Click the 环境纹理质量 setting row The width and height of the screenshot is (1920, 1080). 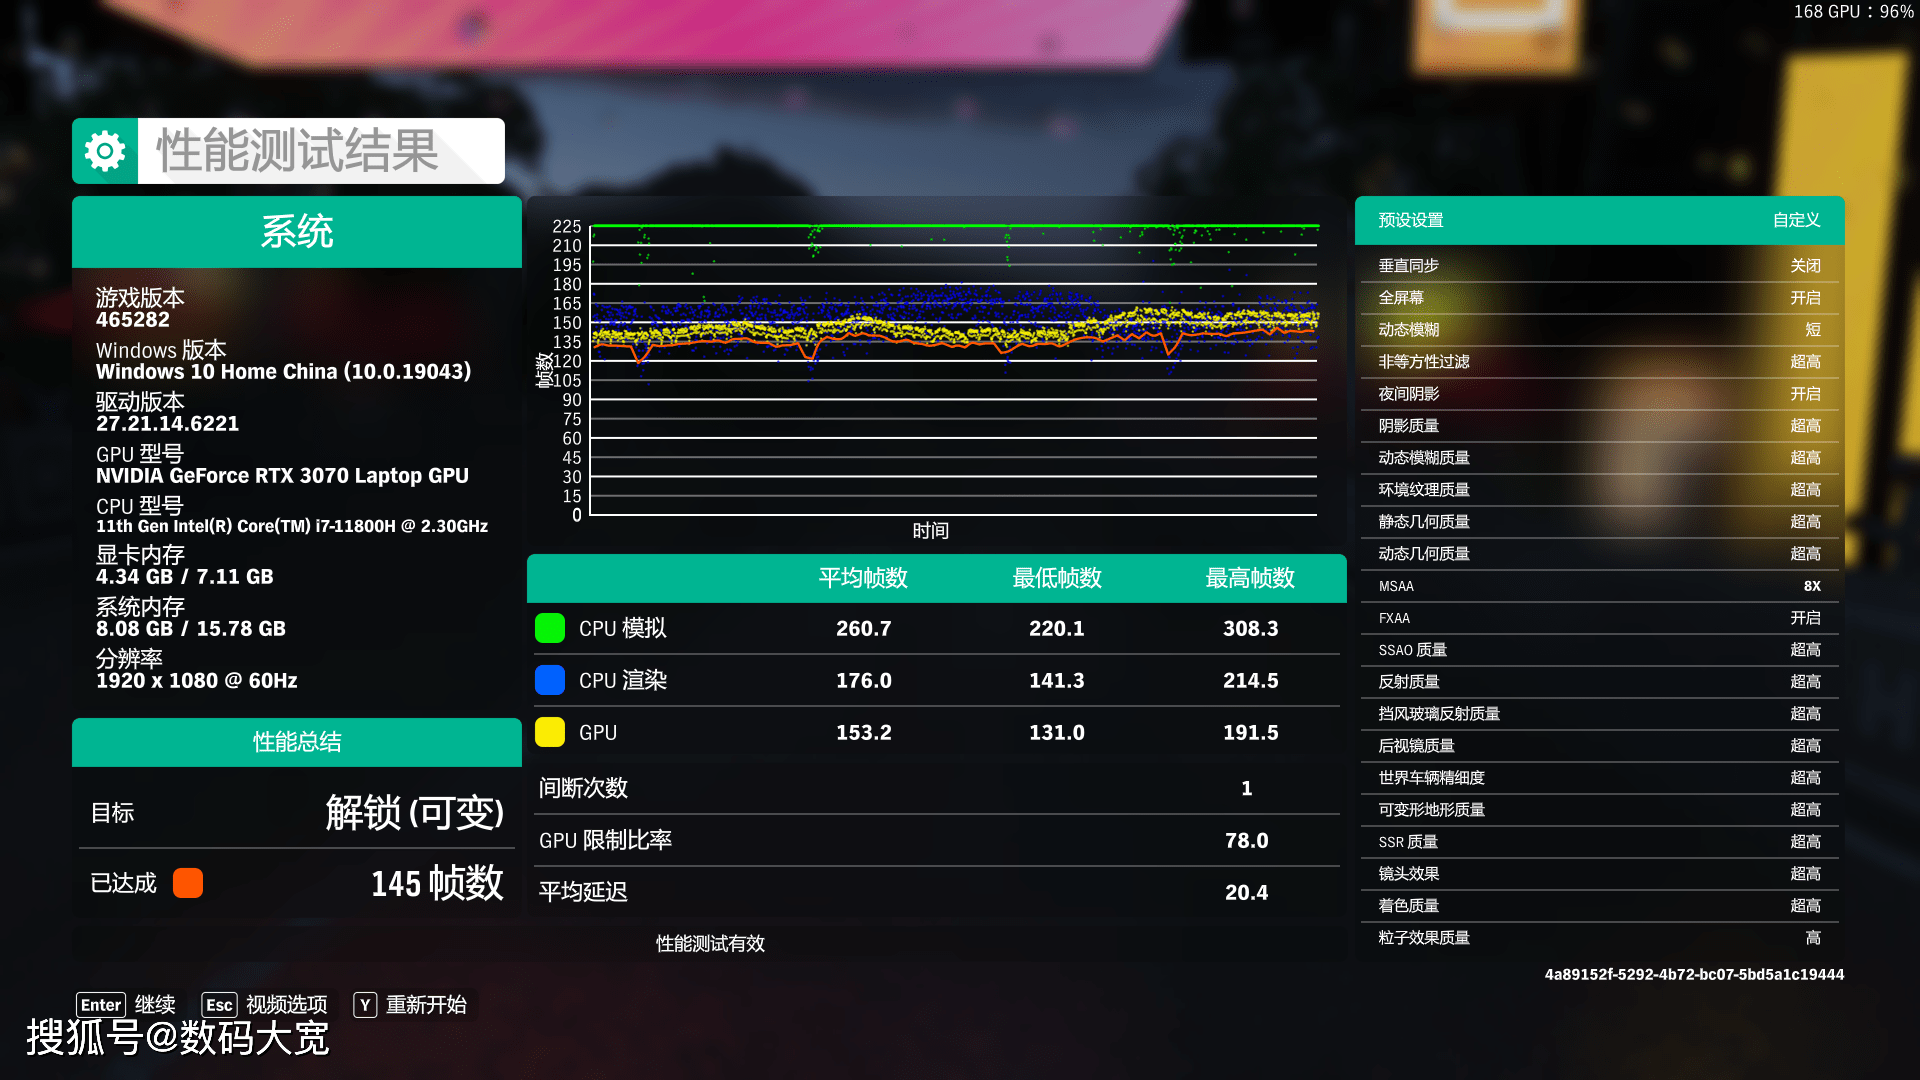pyautogui.click(x=1600, y=490)
